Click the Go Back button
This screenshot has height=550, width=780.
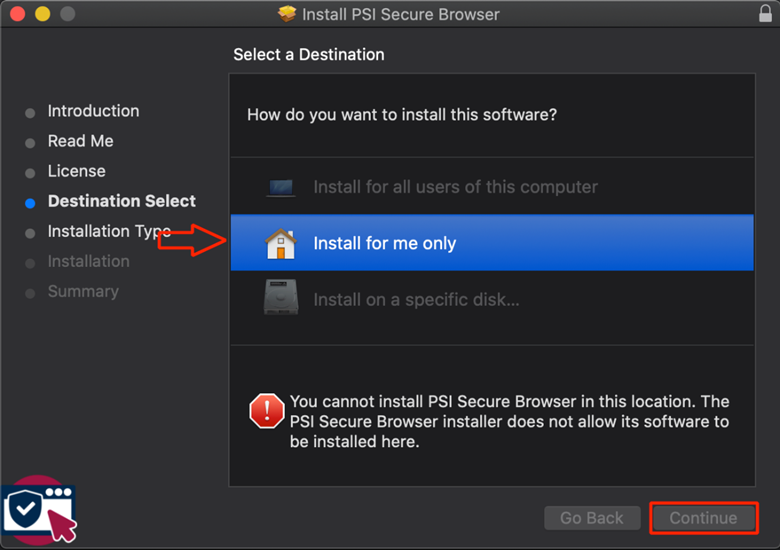pos(592,518)
